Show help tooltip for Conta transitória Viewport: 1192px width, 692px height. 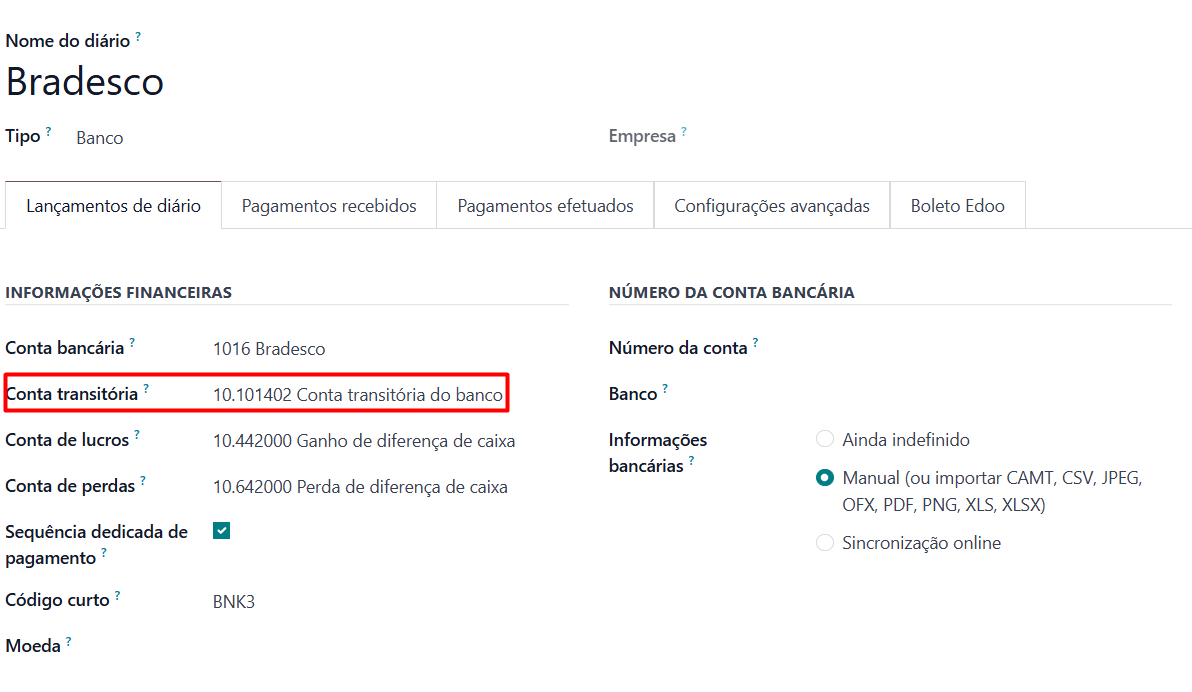145,389
